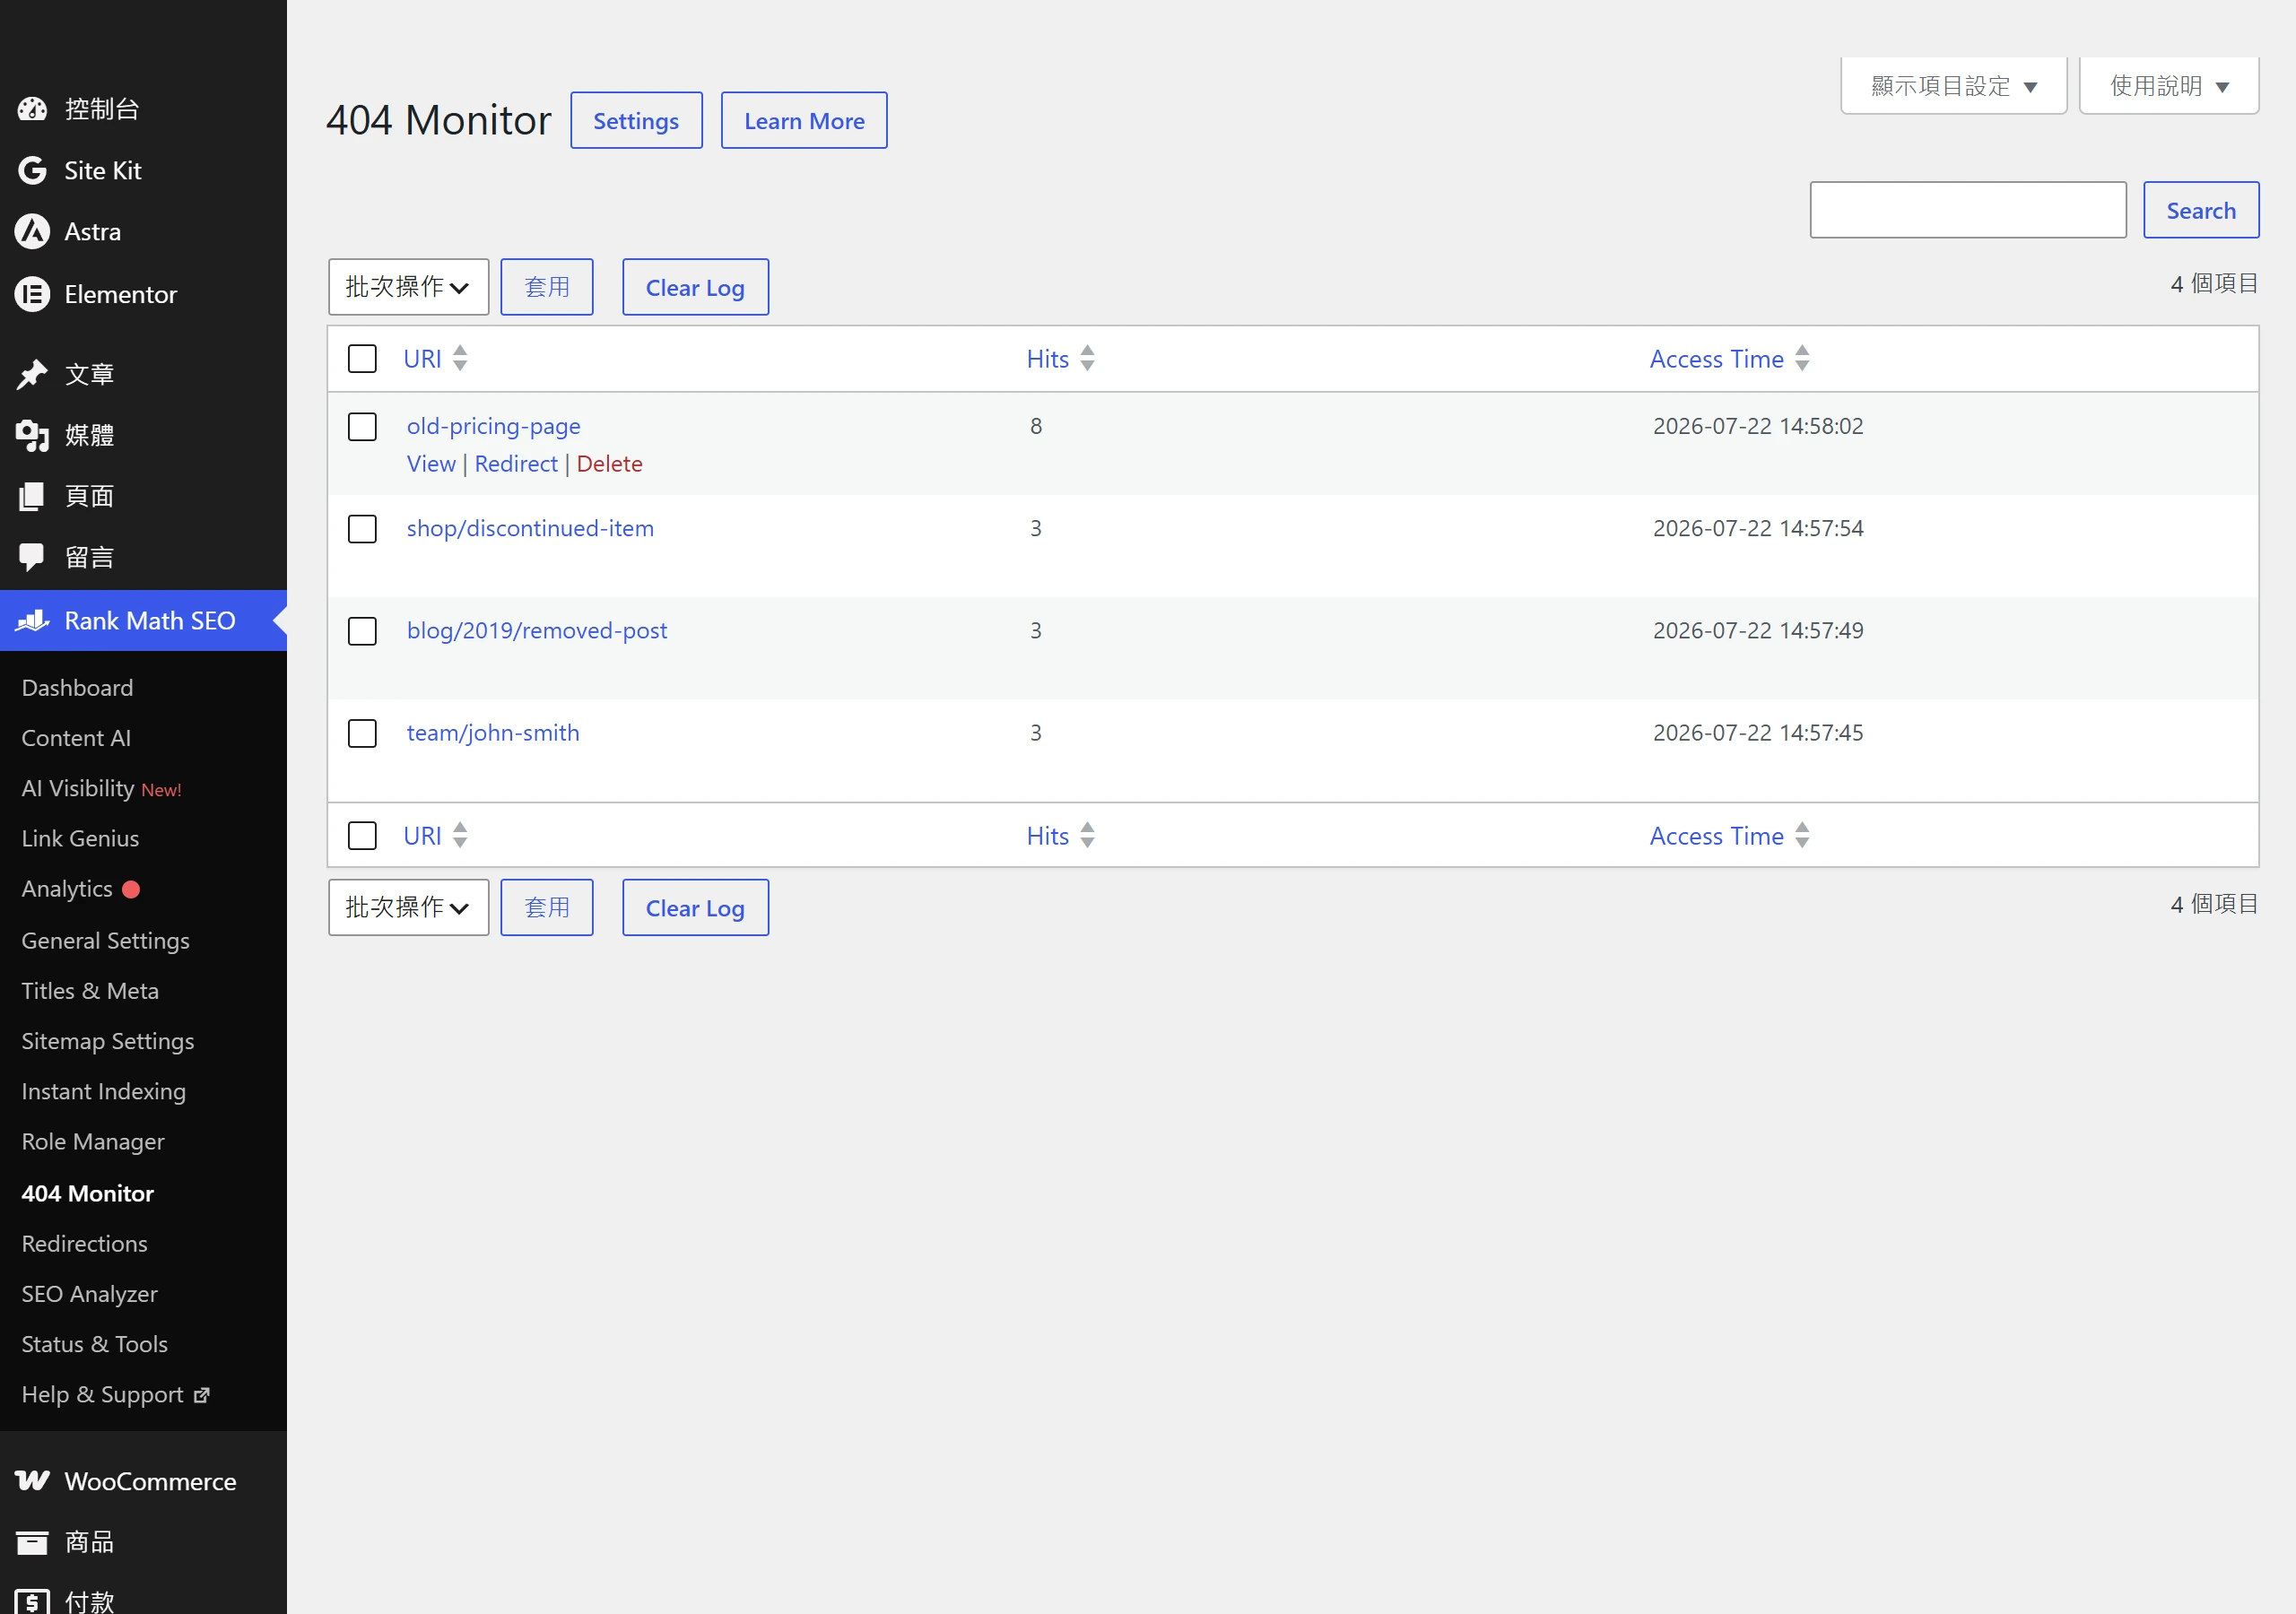Open the WooCommerce logo icon
2296x1614 pixels.
pyautogui.click(x=32, y=1481)
